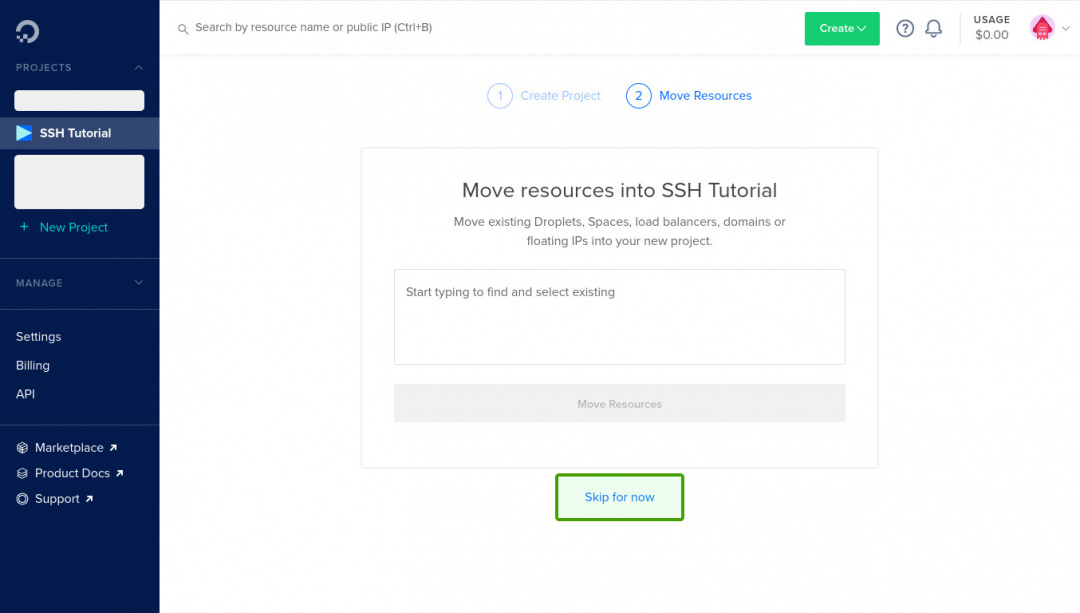Click the Product Docs stack icon

(x=22, y=473)
